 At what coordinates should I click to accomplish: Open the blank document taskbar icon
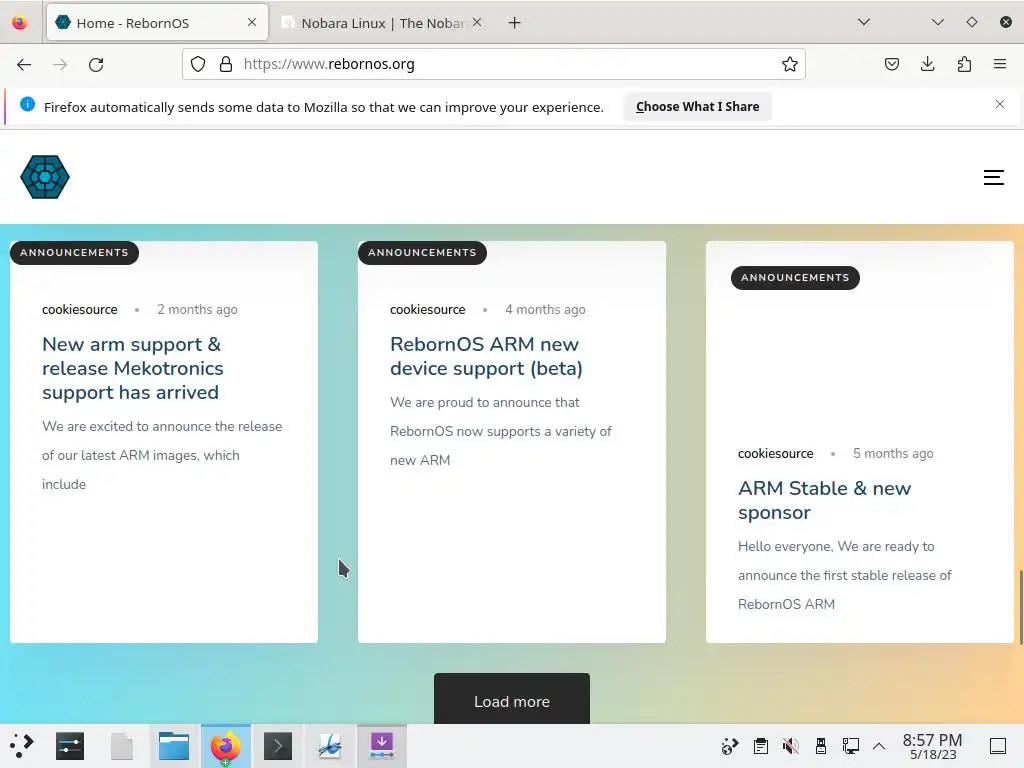click(122, 746)
